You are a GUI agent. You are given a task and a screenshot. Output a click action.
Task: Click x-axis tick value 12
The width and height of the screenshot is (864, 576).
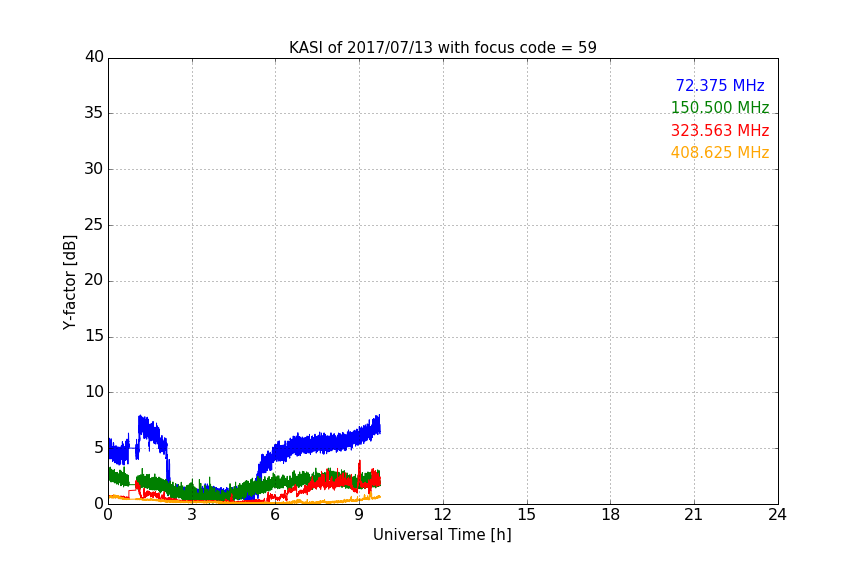(442, 515)
